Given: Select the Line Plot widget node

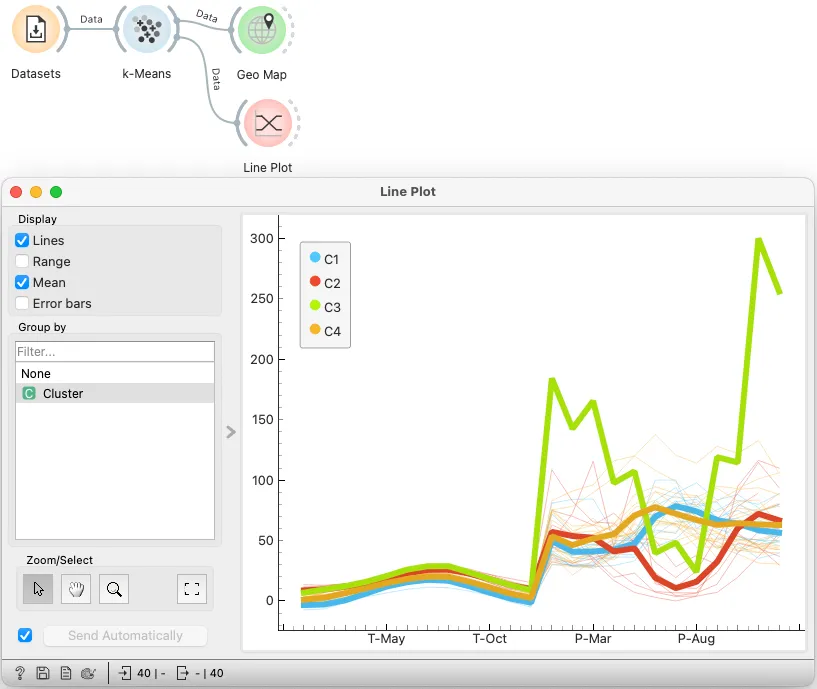Looking at the screenshot, I should point(268,123).
